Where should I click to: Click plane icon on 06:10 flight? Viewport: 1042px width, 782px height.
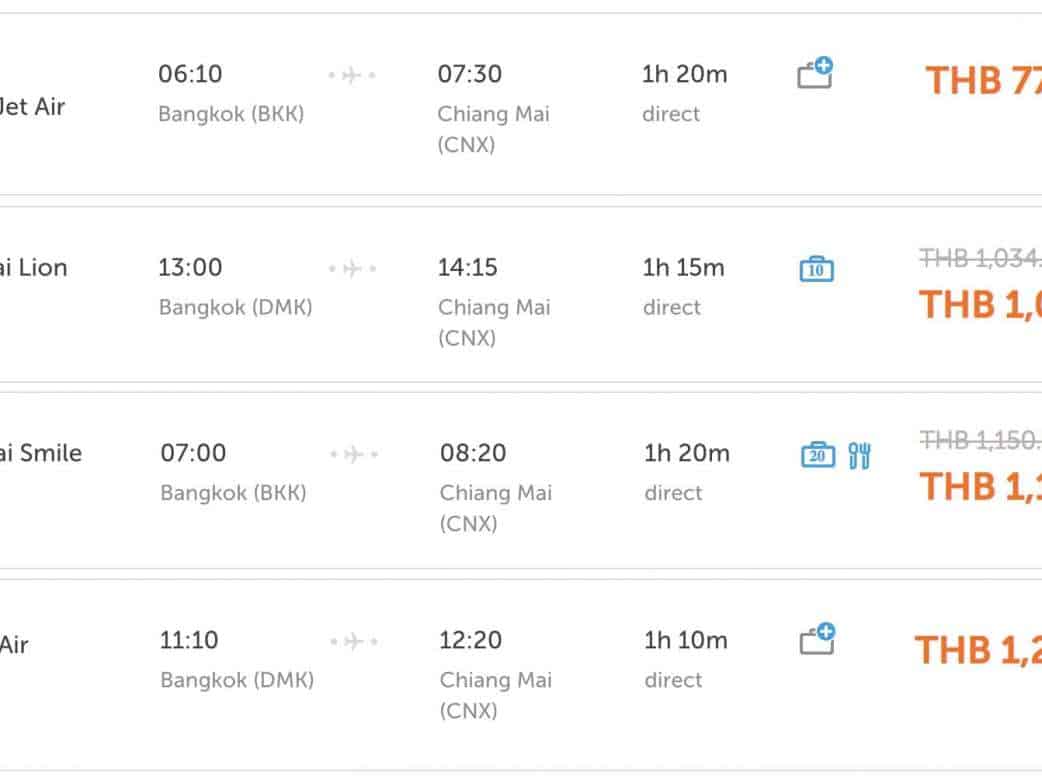[x=352, y=75]
